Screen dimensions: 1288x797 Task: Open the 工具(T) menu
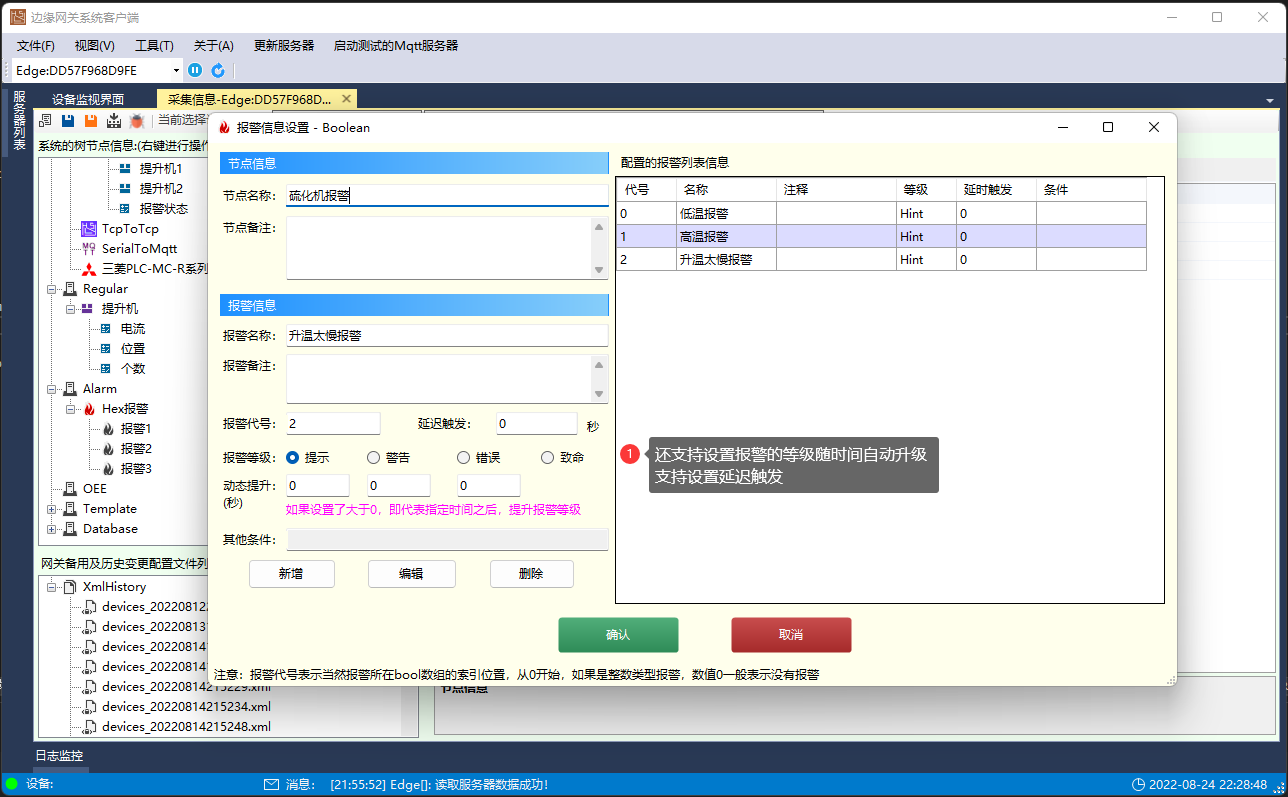point(154,46)
